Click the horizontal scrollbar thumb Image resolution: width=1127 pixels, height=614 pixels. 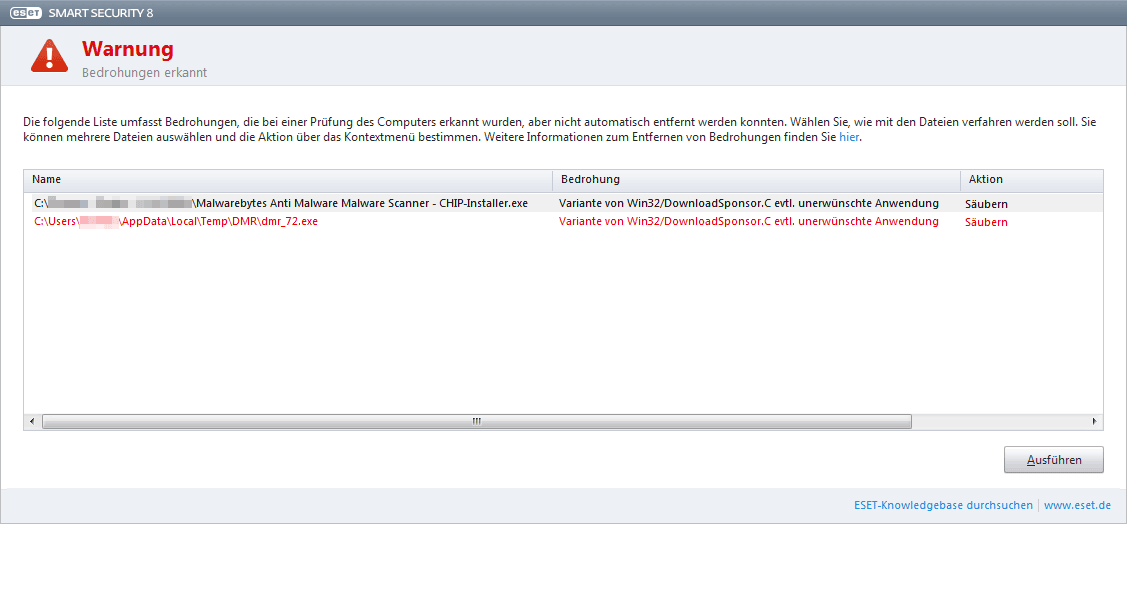tap(476, 422)
